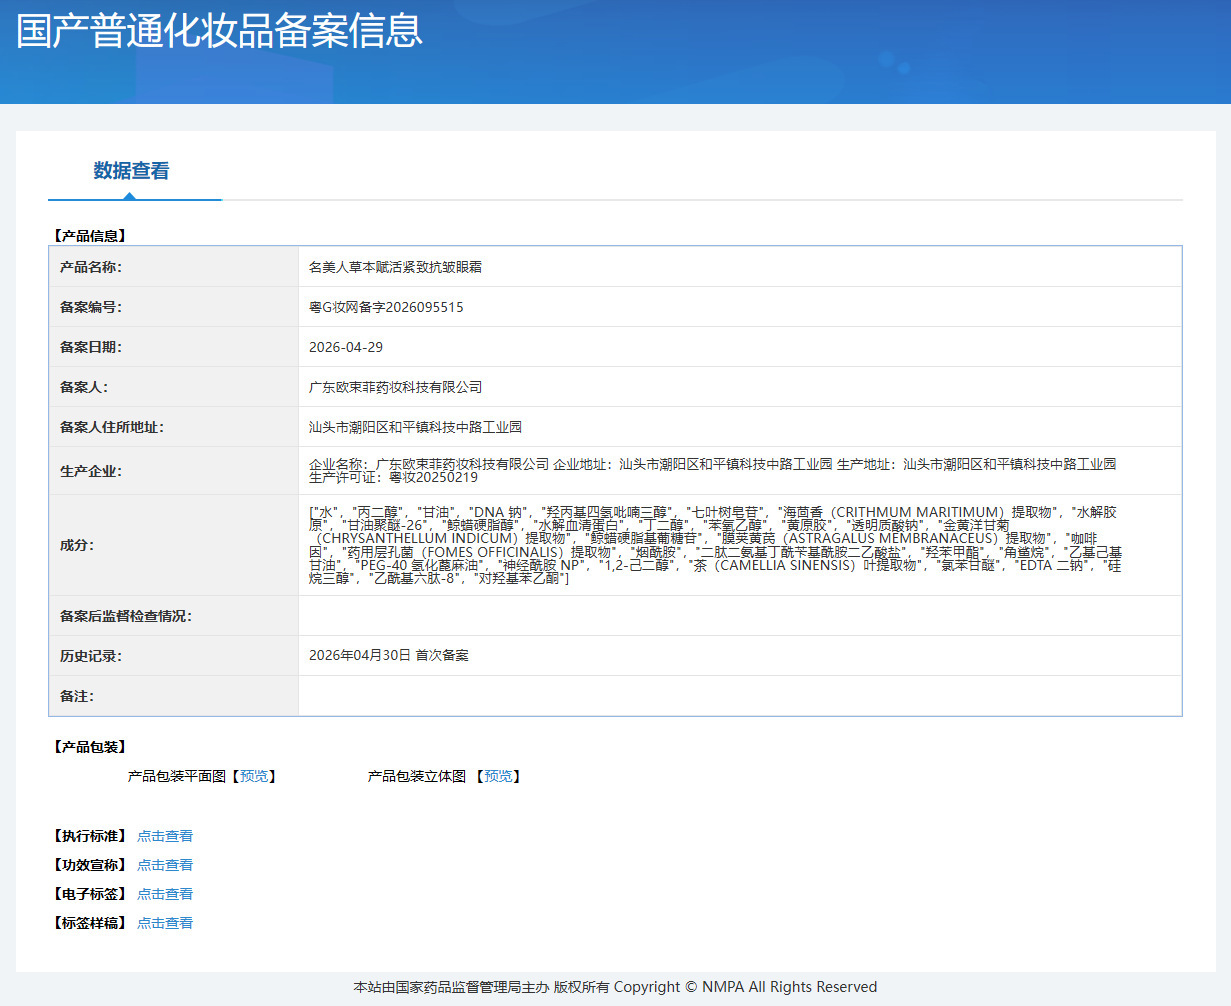The width and height of the screenshot is (1231, 1006).
Task: Click the 备案人： row label
Action: click(x=84, y=387)
